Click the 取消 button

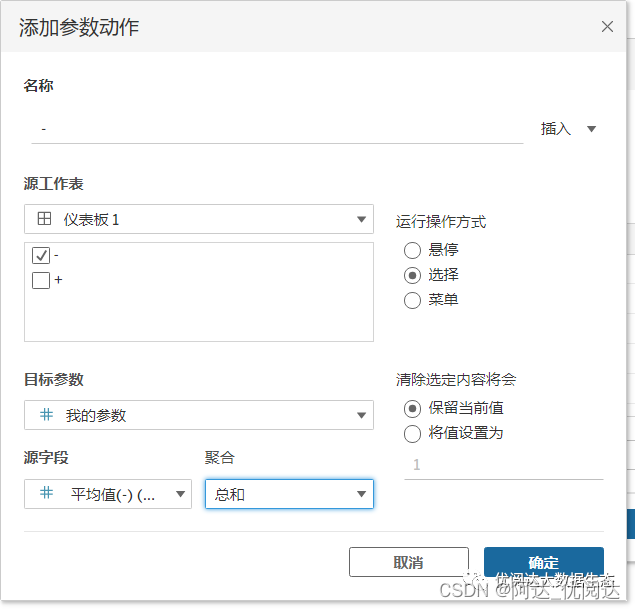point(409,562)
